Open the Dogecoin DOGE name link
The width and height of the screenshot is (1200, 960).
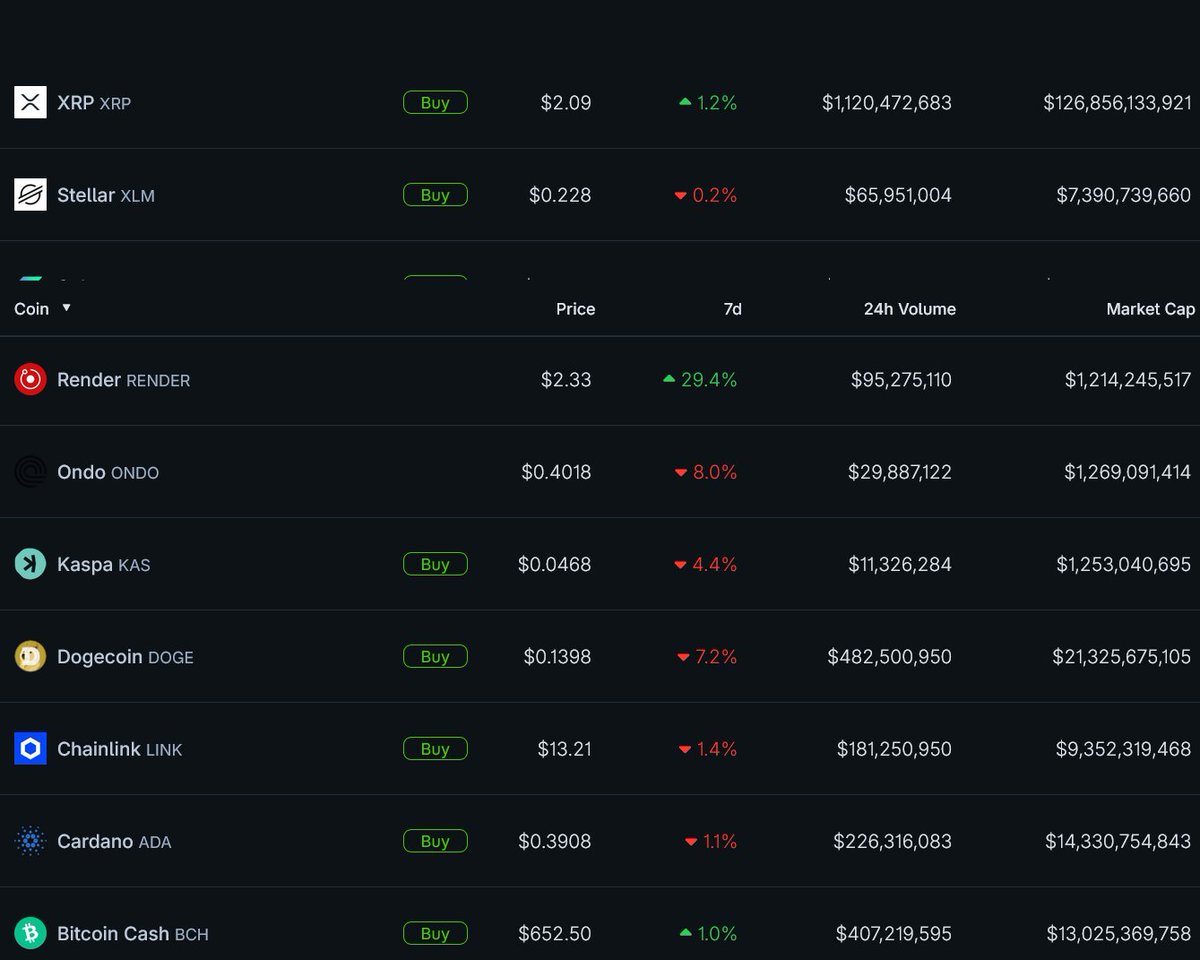point(125,657)
